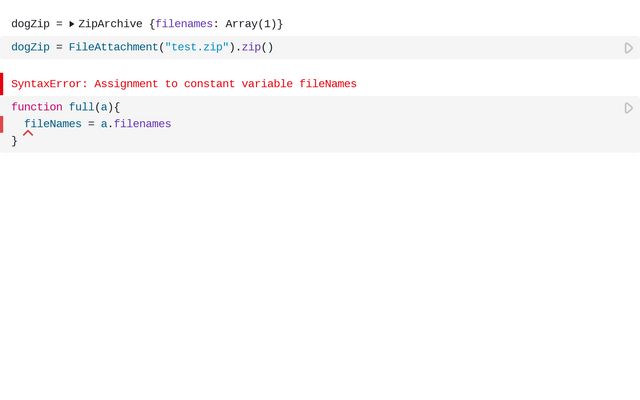Image resolution: width=640 pixels, height=400 pixels.
Task: Run the dogZip FileAttachment cell
Action: [628, 48]
